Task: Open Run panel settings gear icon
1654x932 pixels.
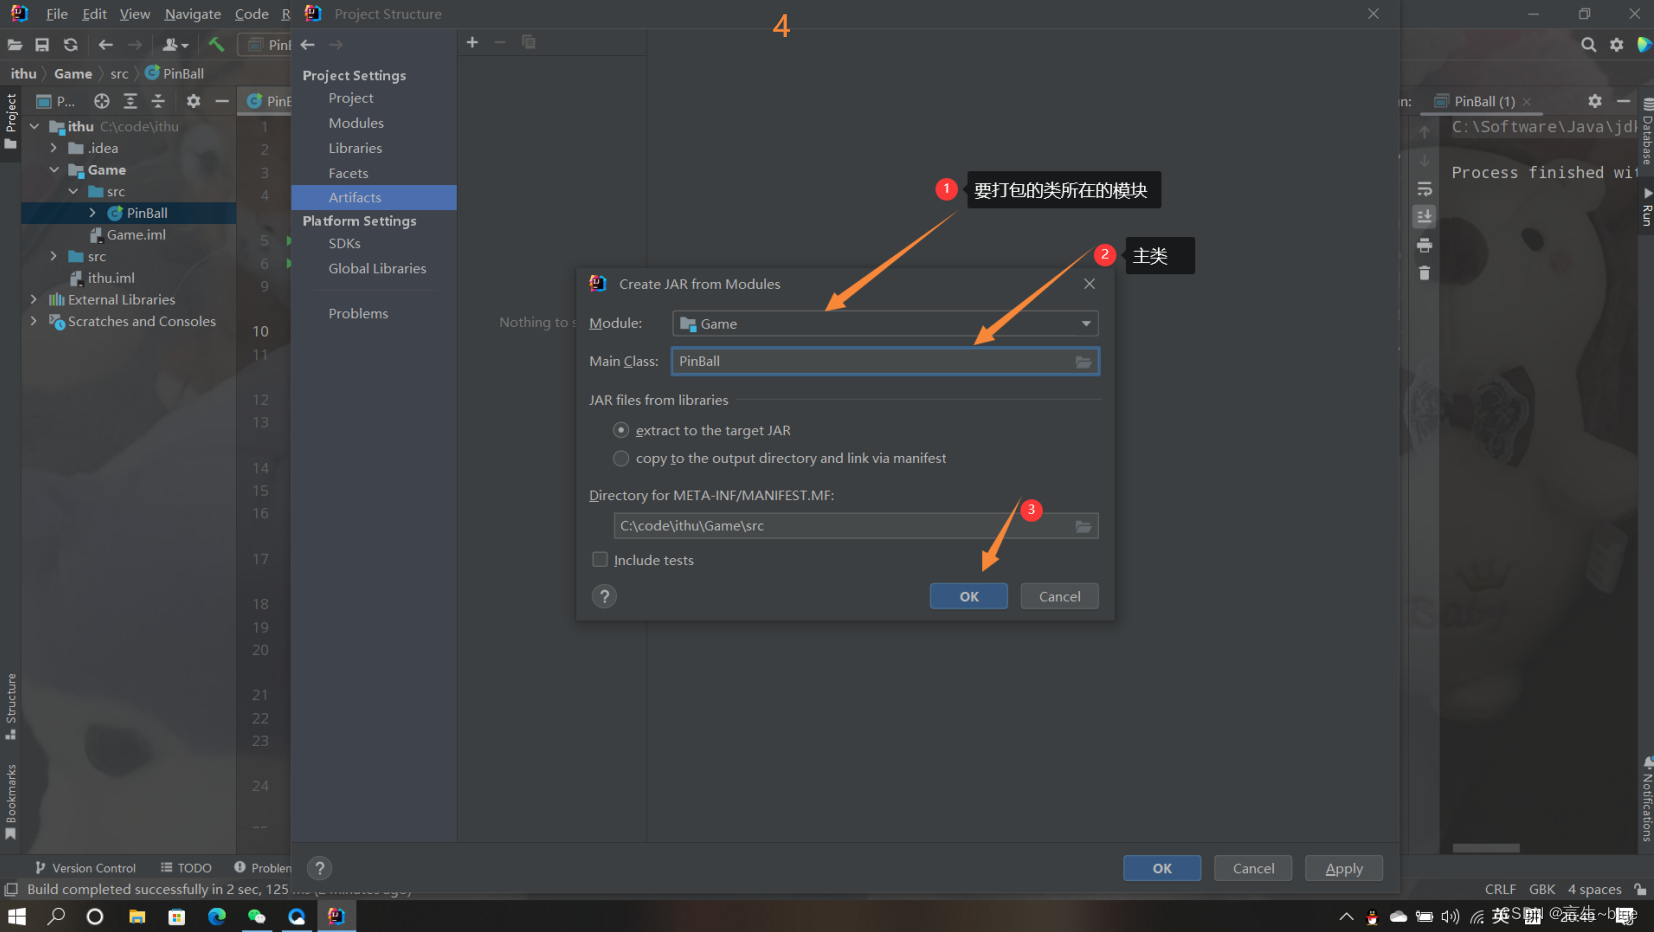Action: pyautogui.click(x=1595, y=101)
